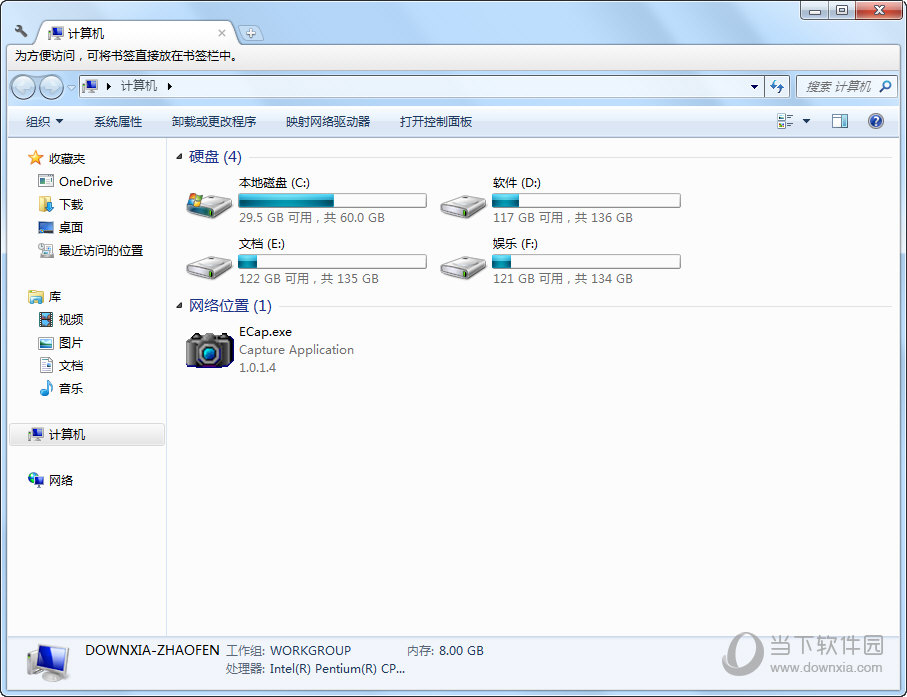Refresh the current location
907x697 pixels.
point(777,87)
